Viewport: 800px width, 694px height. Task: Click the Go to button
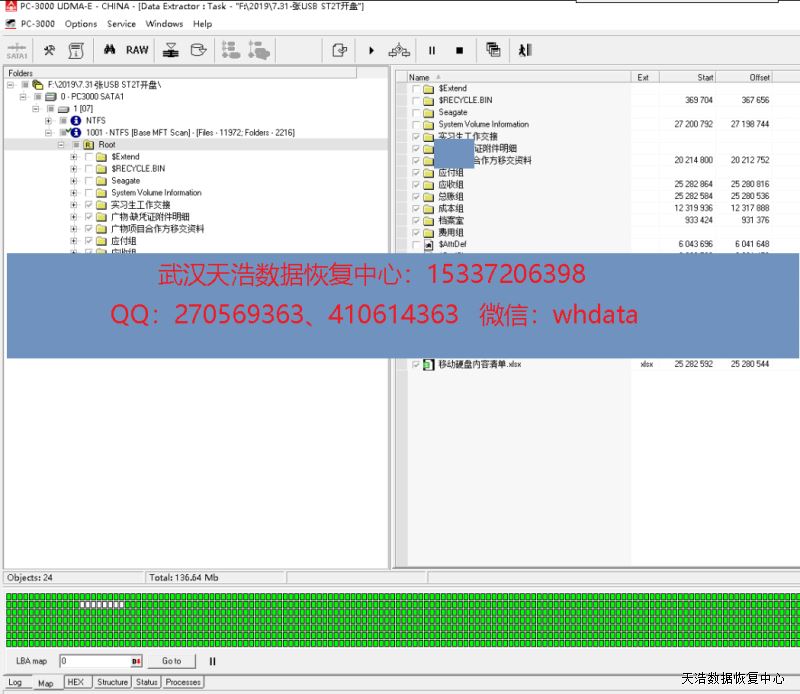(172, 661)
